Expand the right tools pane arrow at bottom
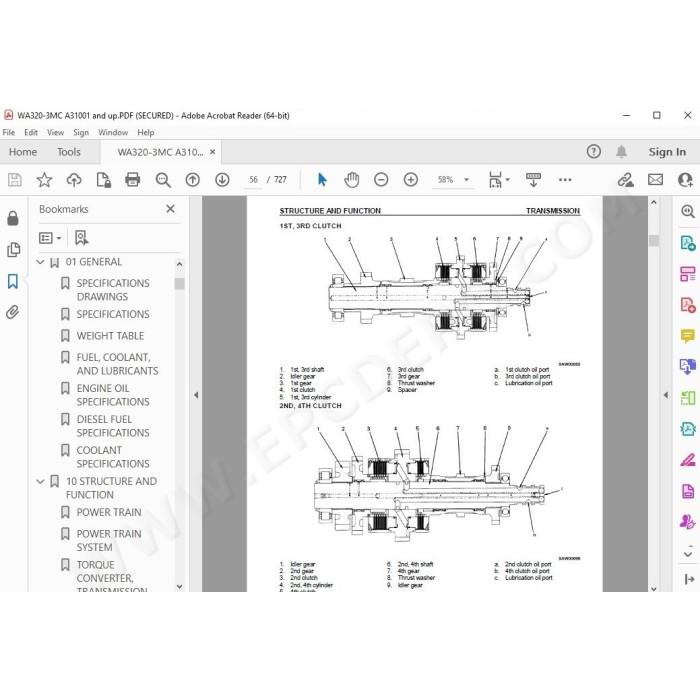700x700 pixels. point(689,579)
